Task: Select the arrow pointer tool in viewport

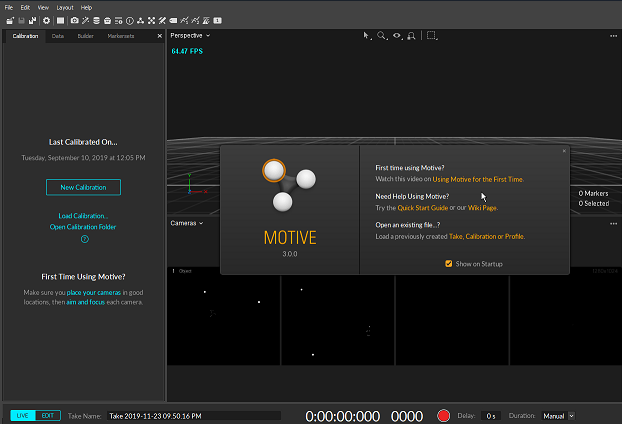Action: (367, 35)
